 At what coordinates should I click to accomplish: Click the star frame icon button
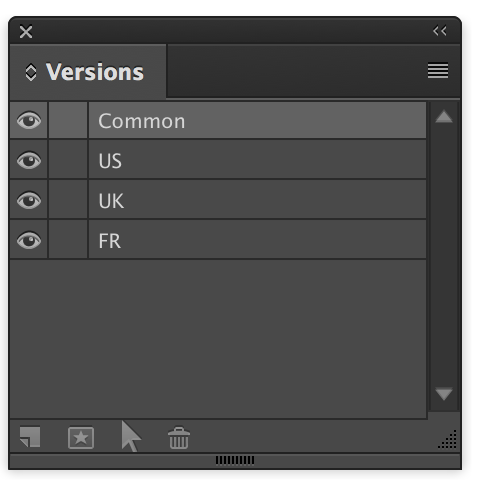tap(81, 438)
